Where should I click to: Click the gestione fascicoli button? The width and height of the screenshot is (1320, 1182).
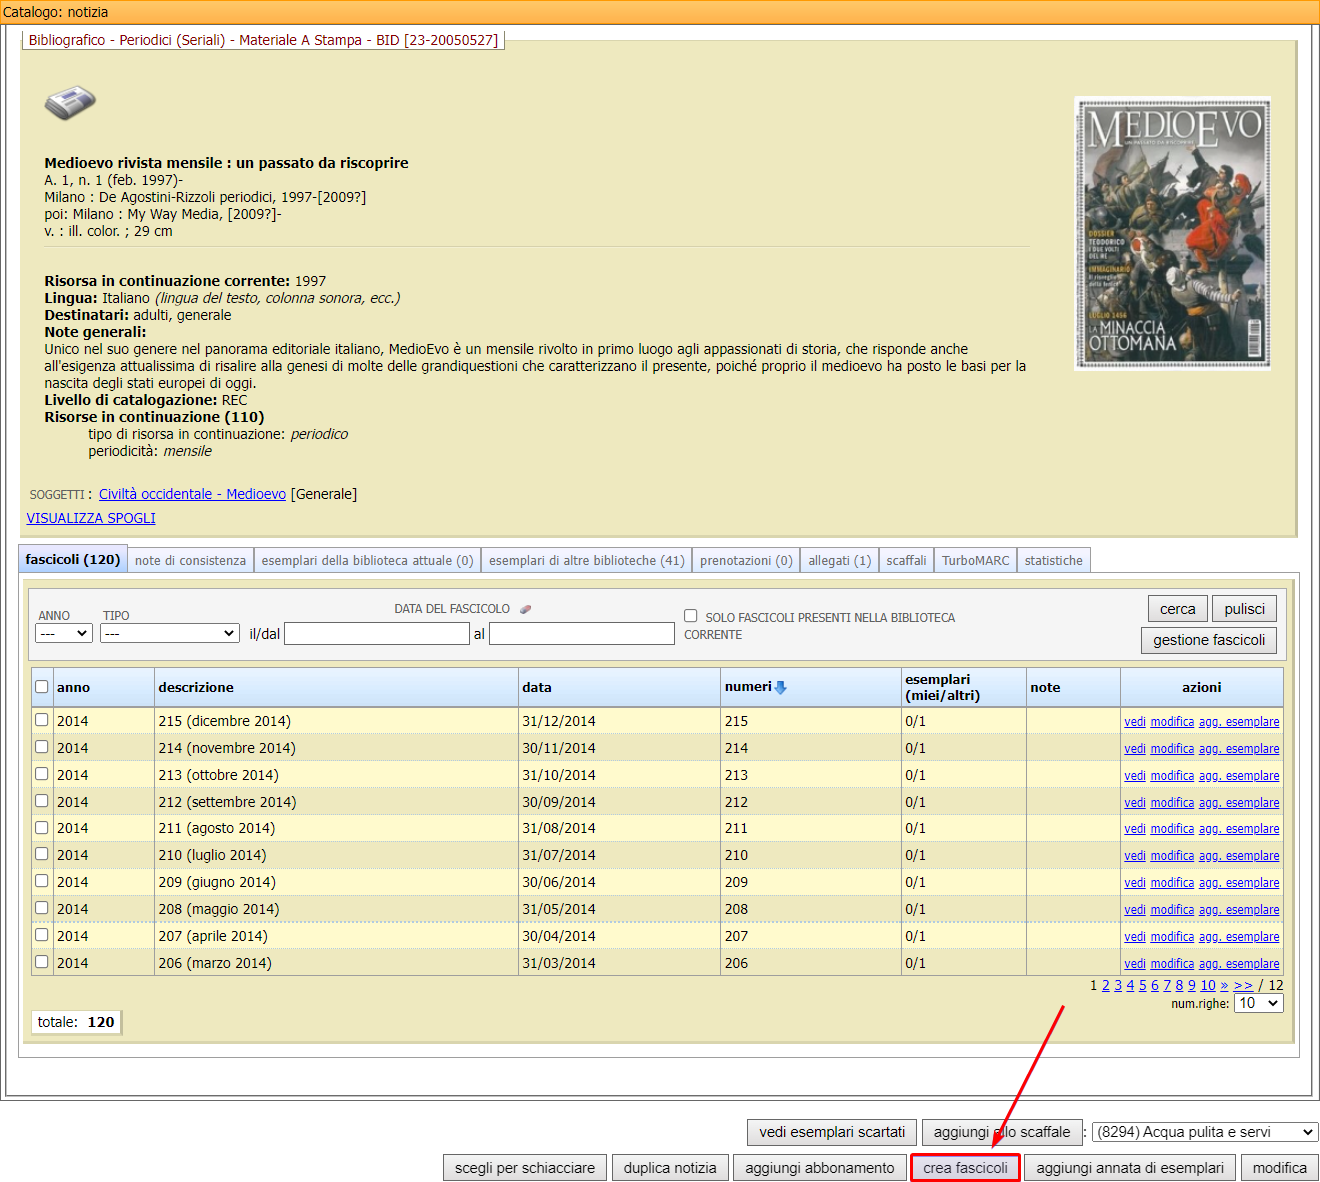coord(1208,640)
